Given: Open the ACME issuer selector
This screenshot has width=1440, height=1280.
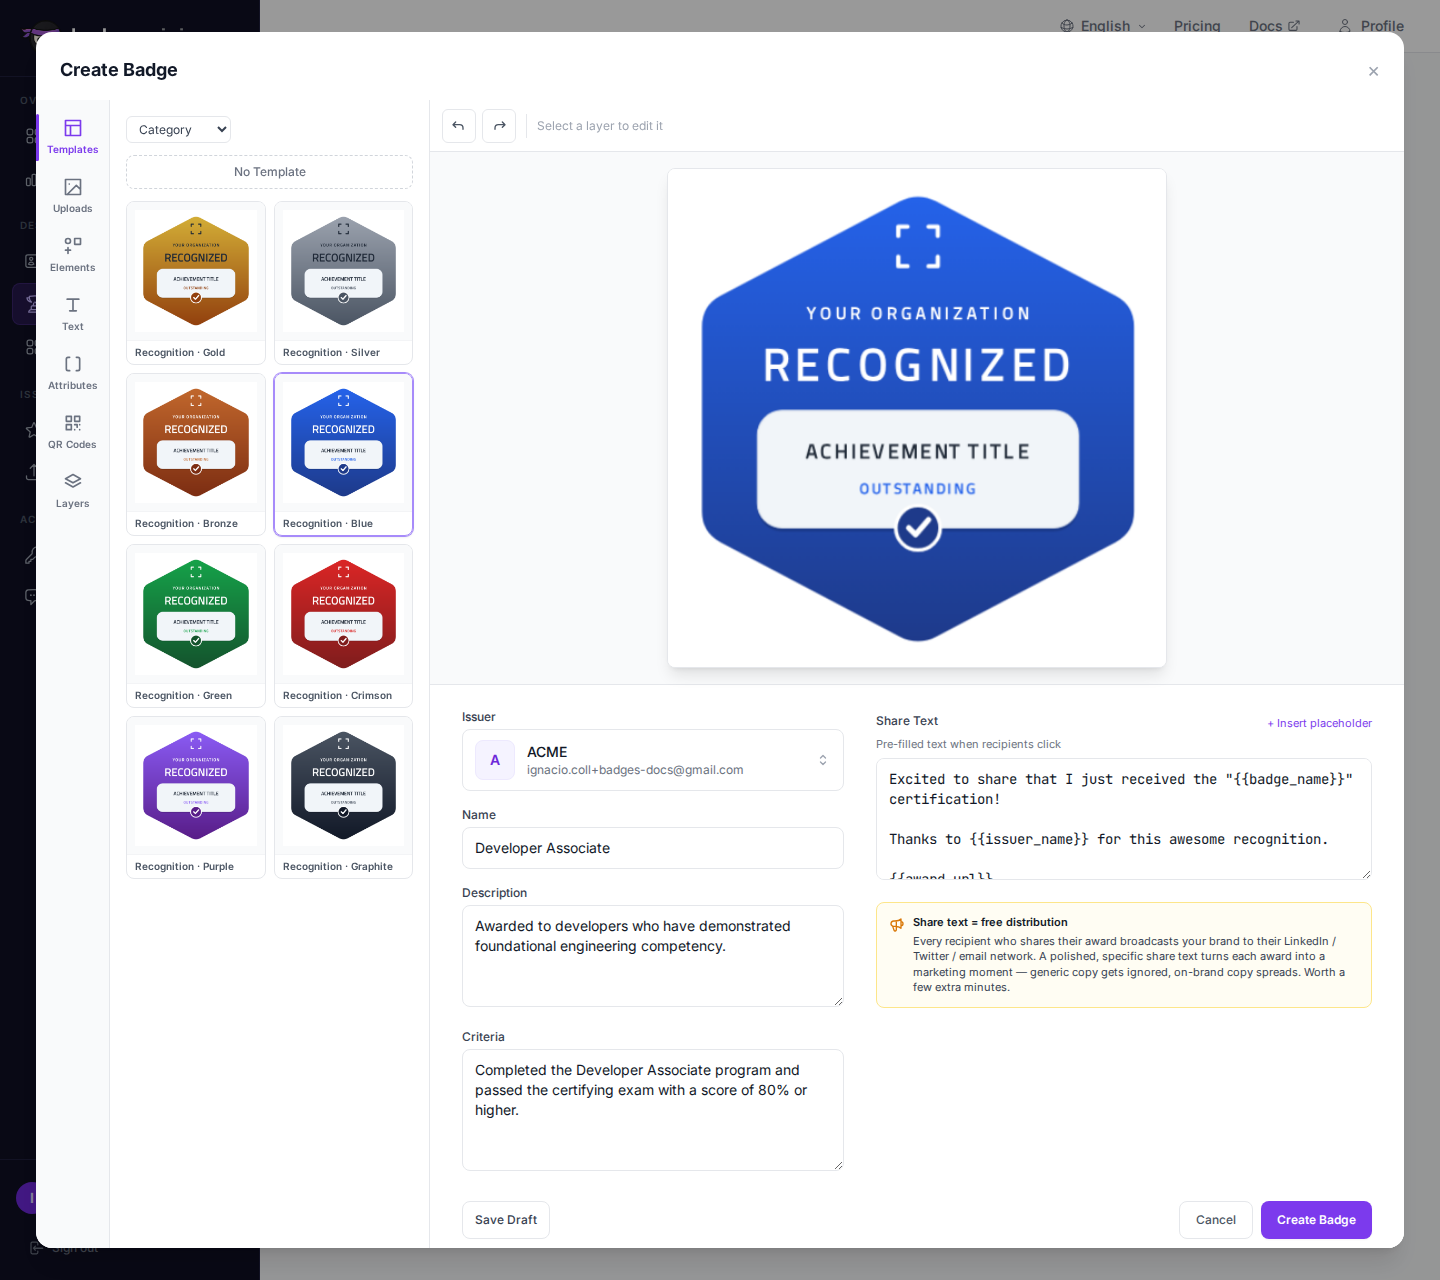Looking at the screenshot, I should tap(653, 760).
